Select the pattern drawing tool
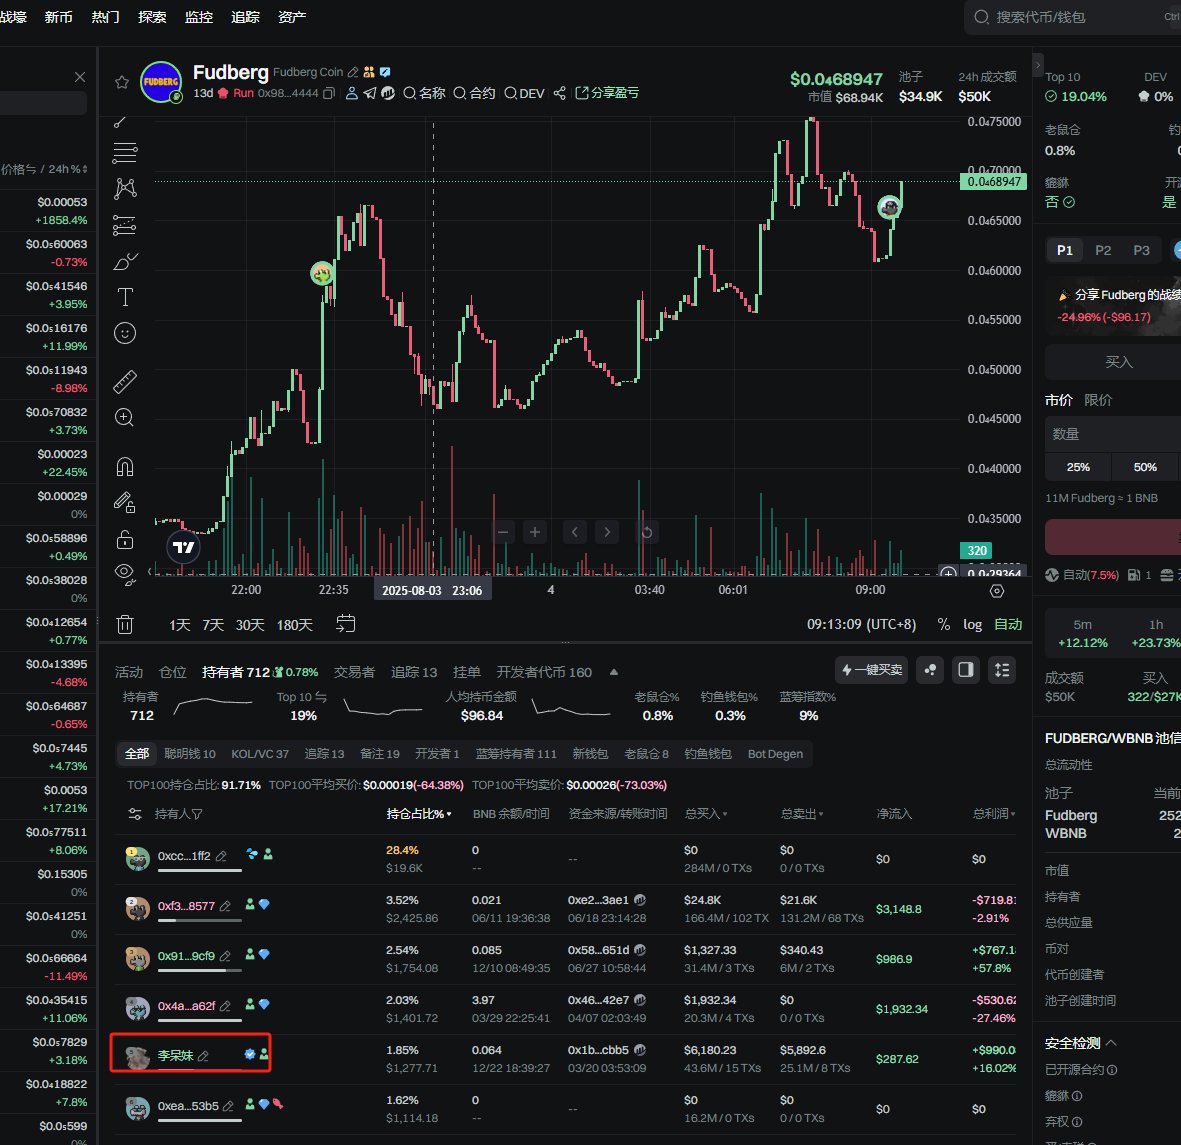Image resolution: width=1181 pixels, height=1145 pixels. (125, 188)
